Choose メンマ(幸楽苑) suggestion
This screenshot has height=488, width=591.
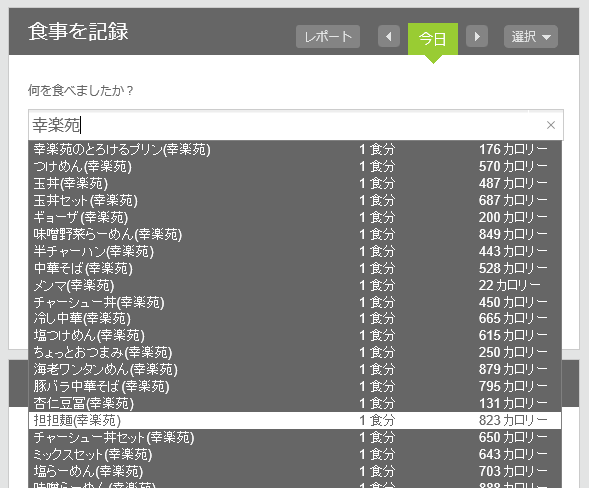point(295,285)
